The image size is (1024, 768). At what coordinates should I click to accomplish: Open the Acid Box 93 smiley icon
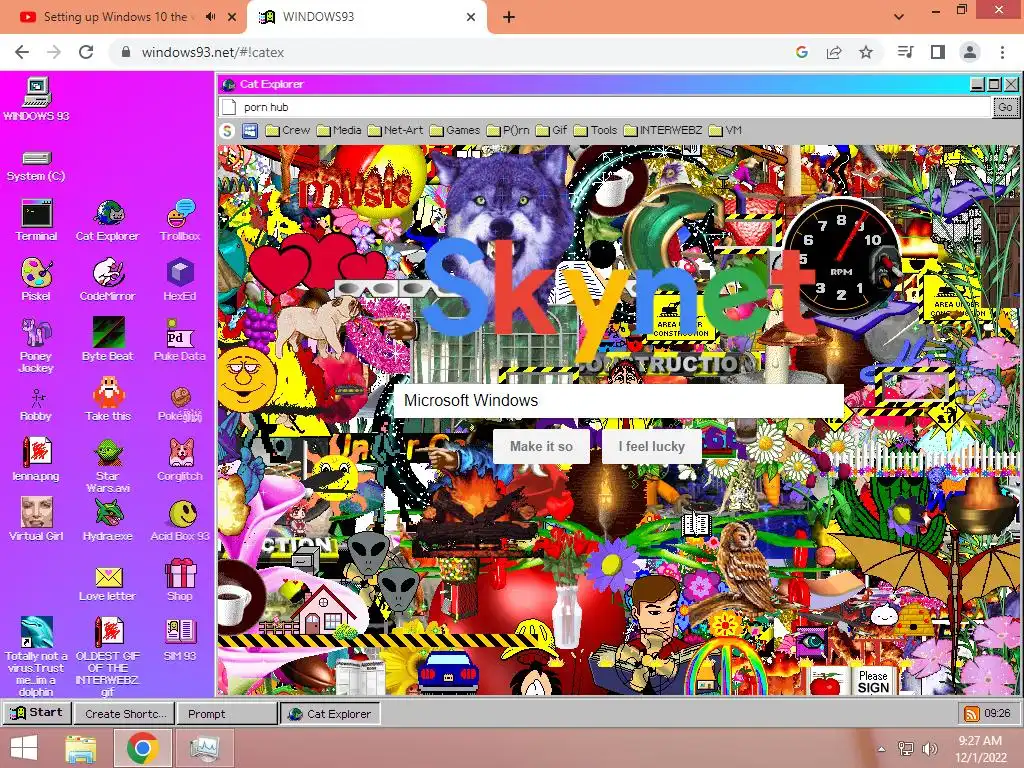click(180, 521)
